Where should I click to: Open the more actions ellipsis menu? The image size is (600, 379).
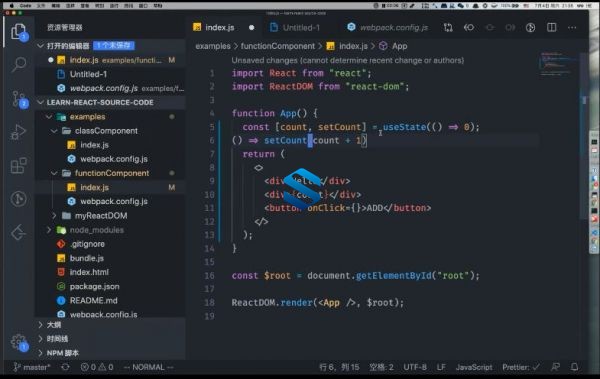(x=572, y=28)
